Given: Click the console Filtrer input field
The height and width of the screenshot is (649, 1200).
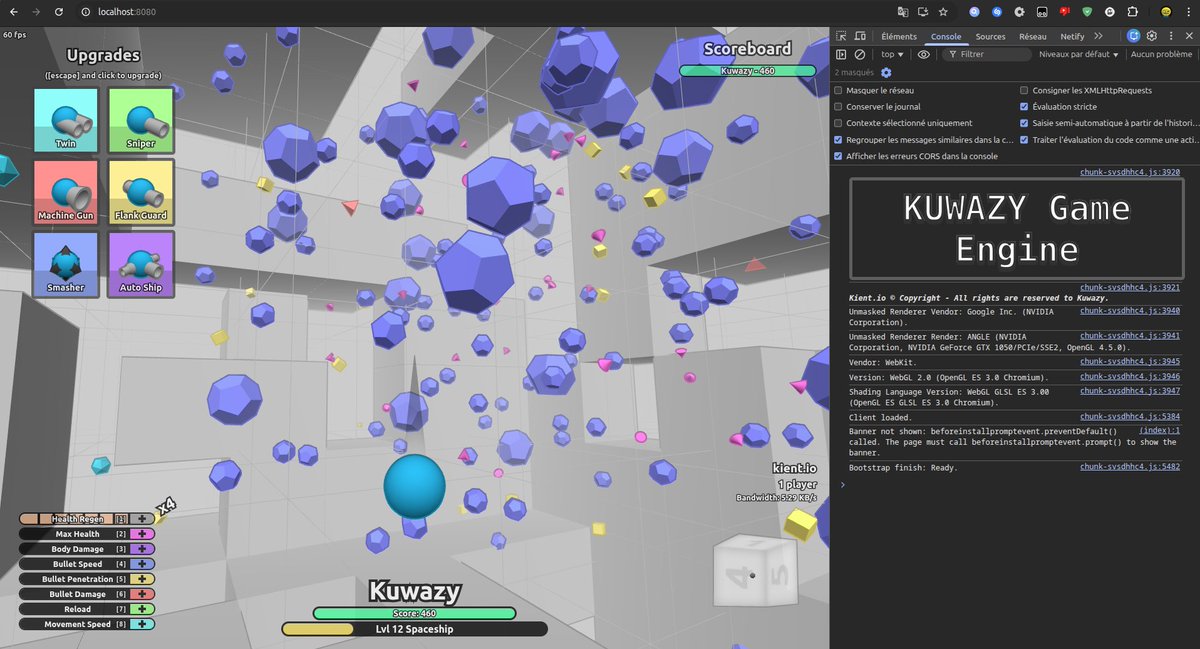Looking at the screenshot, I should (986, 54).
